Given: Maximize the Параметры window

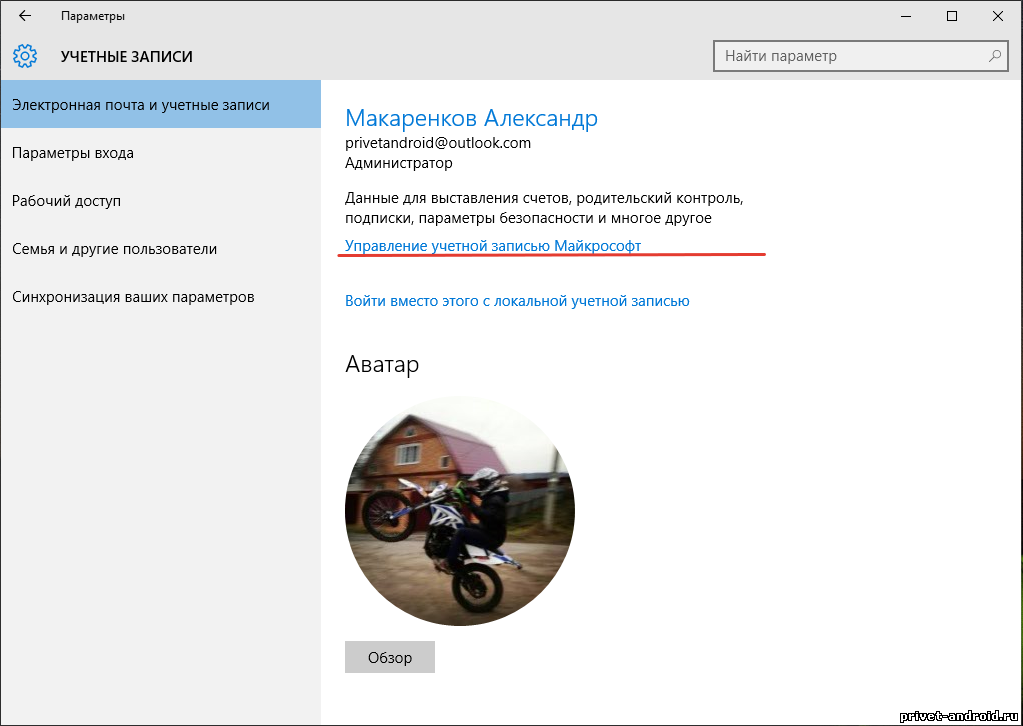Looking at the screenshot, I should pyautogui.click(x=951, y=16).
